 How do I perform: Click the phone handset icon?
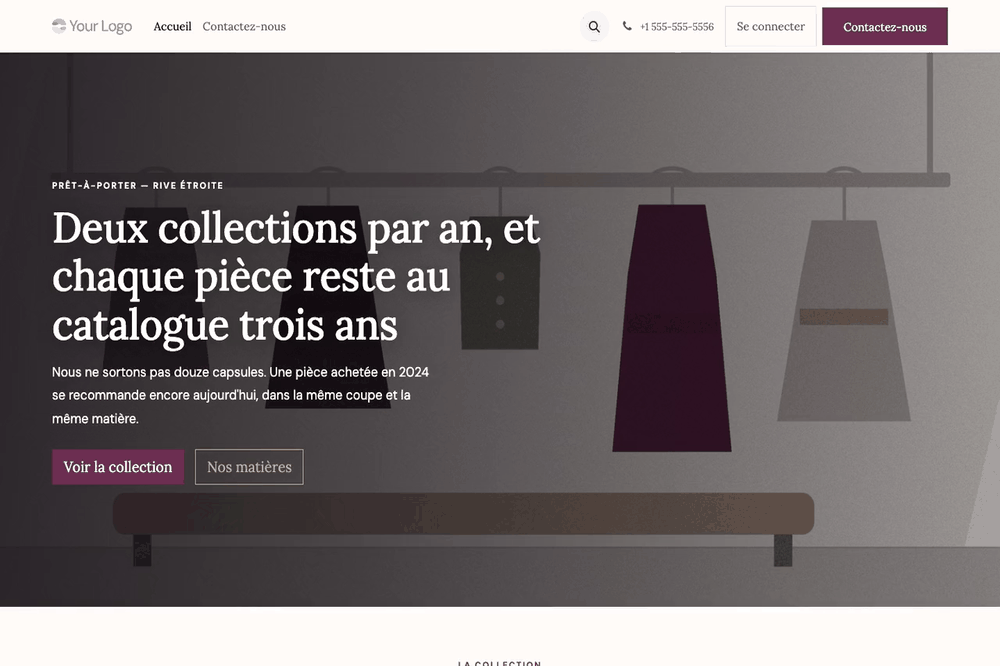(627, 26)
